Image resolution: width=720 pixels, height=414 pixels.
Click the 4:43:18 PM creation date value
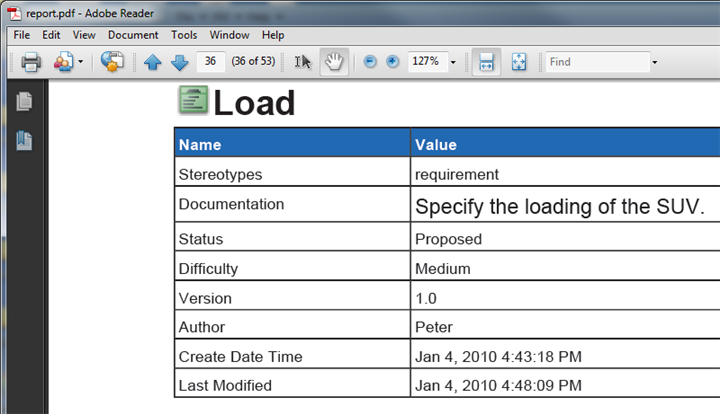point(498,357)
